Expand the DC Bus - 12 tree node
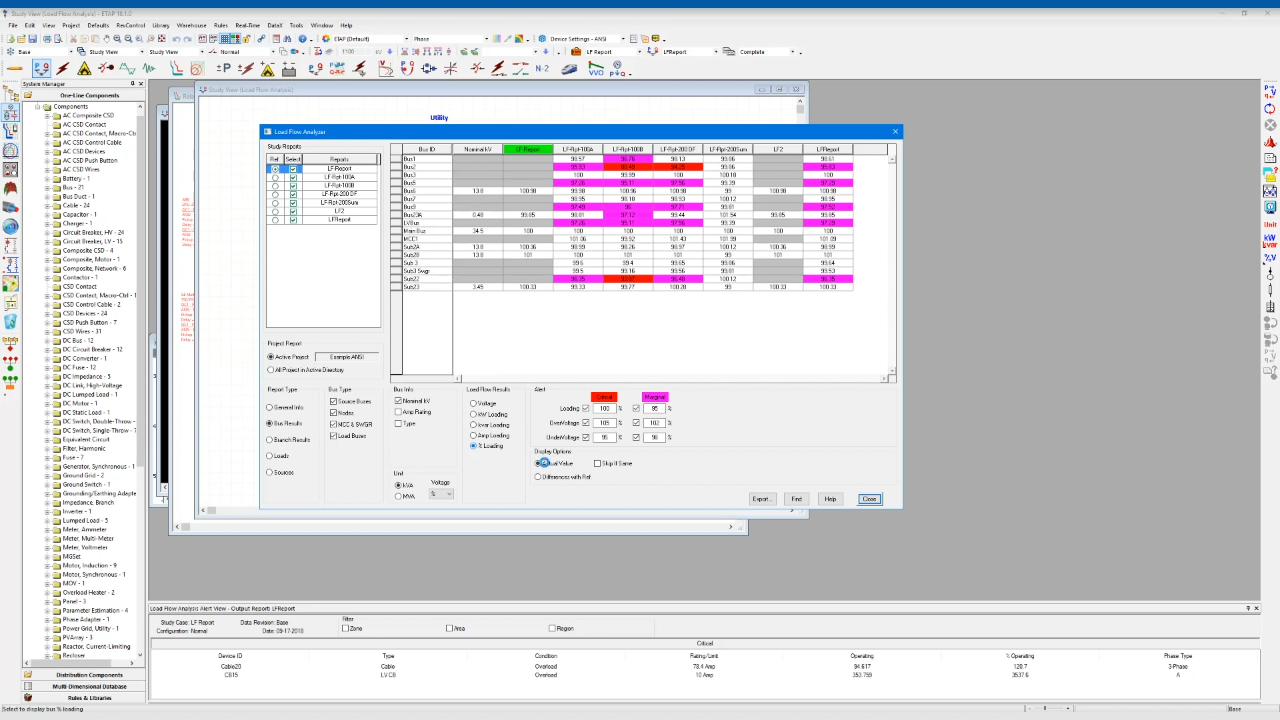The width and height of the screenshot is (1280, 720). click(46, 340)
